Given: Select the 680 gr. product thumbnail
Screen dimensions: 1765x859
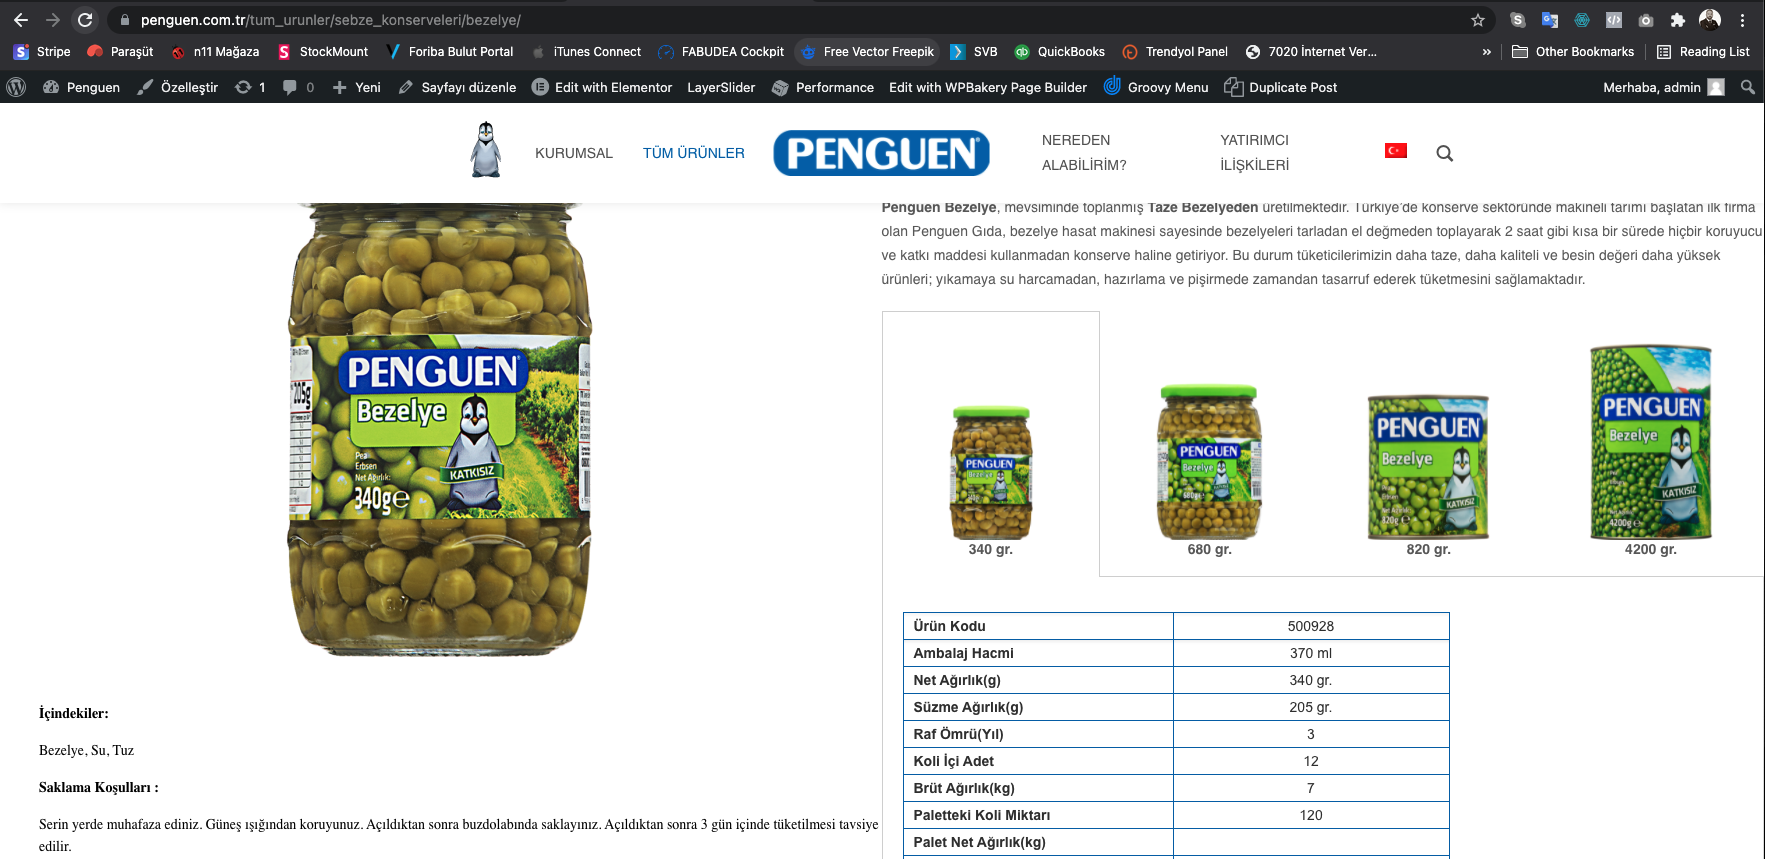Looking at the screenshot, I should click(x=1209, y=470).
